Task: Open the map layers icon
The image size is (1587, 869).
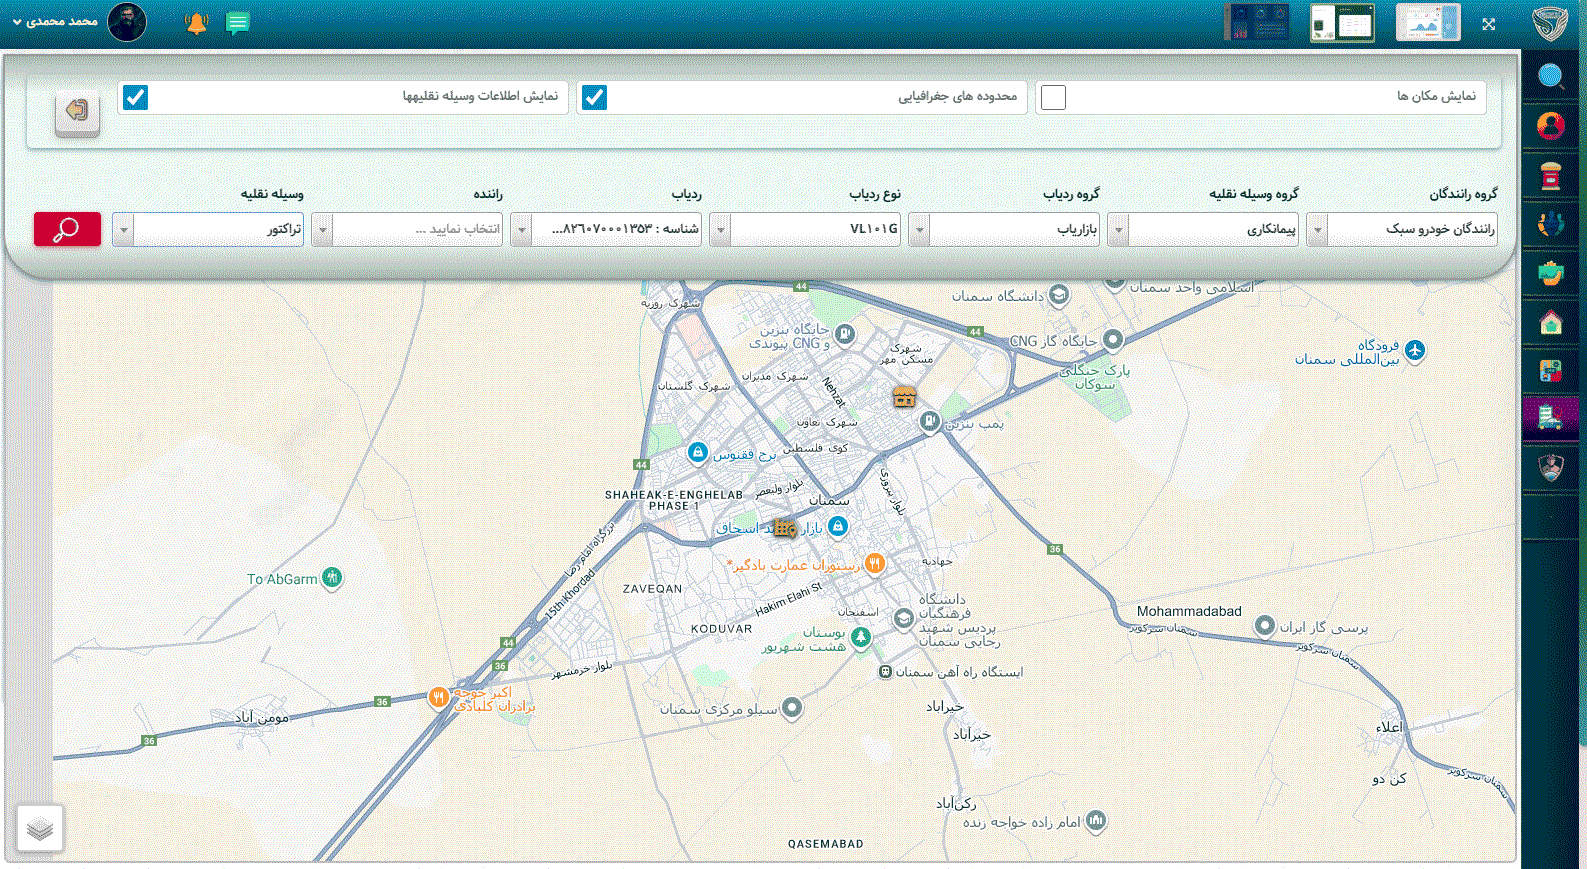Action: (40, 828)
